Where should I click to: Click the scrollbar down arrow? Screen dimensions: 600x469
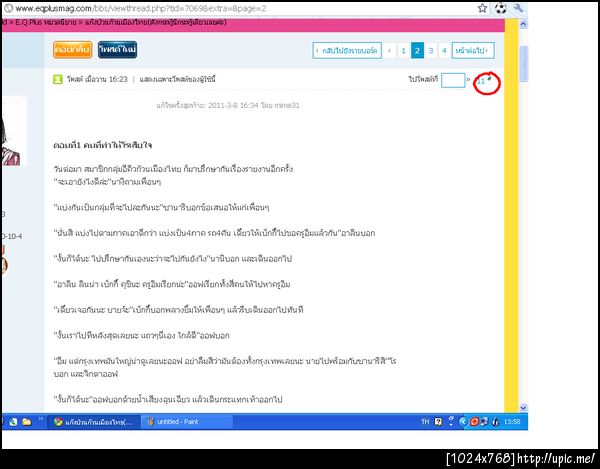point(523,407)
